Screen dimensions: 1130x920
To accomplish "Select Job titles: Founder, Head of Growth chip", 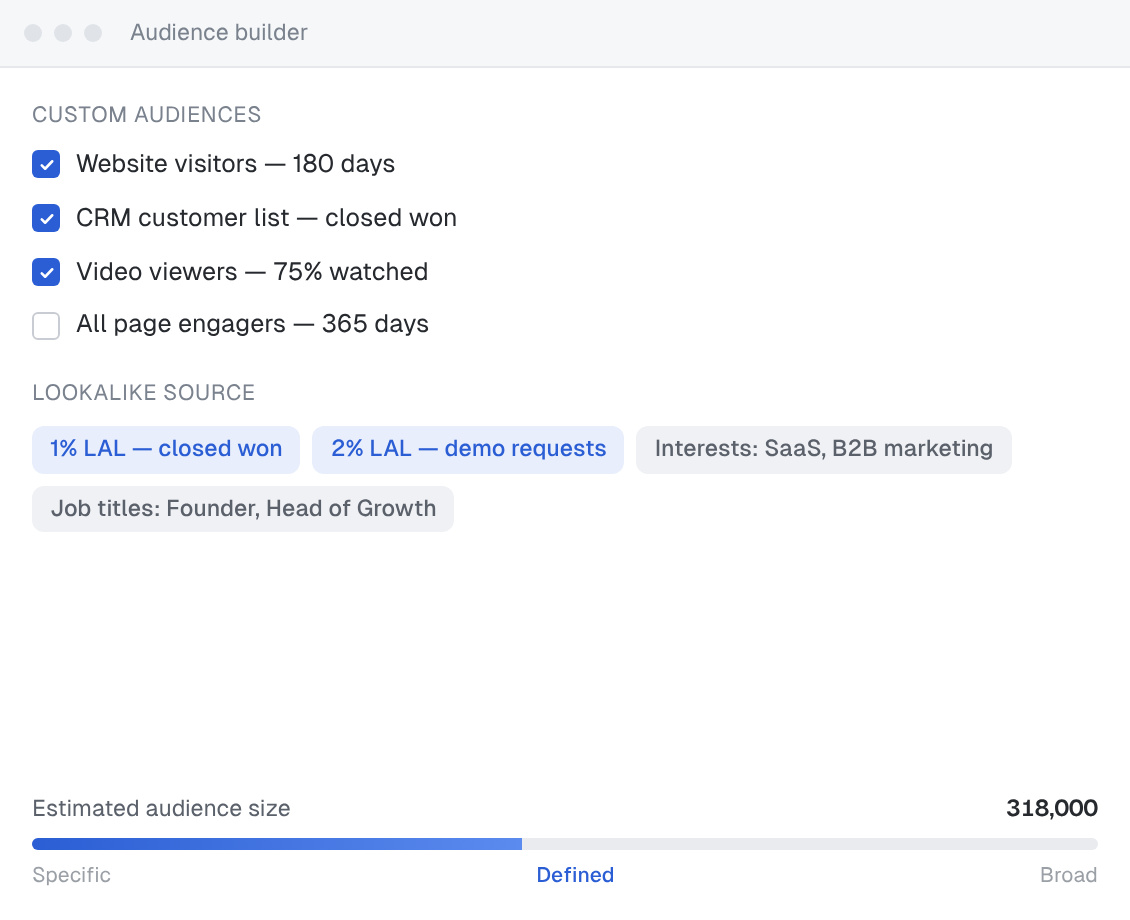I will point(243,509).
